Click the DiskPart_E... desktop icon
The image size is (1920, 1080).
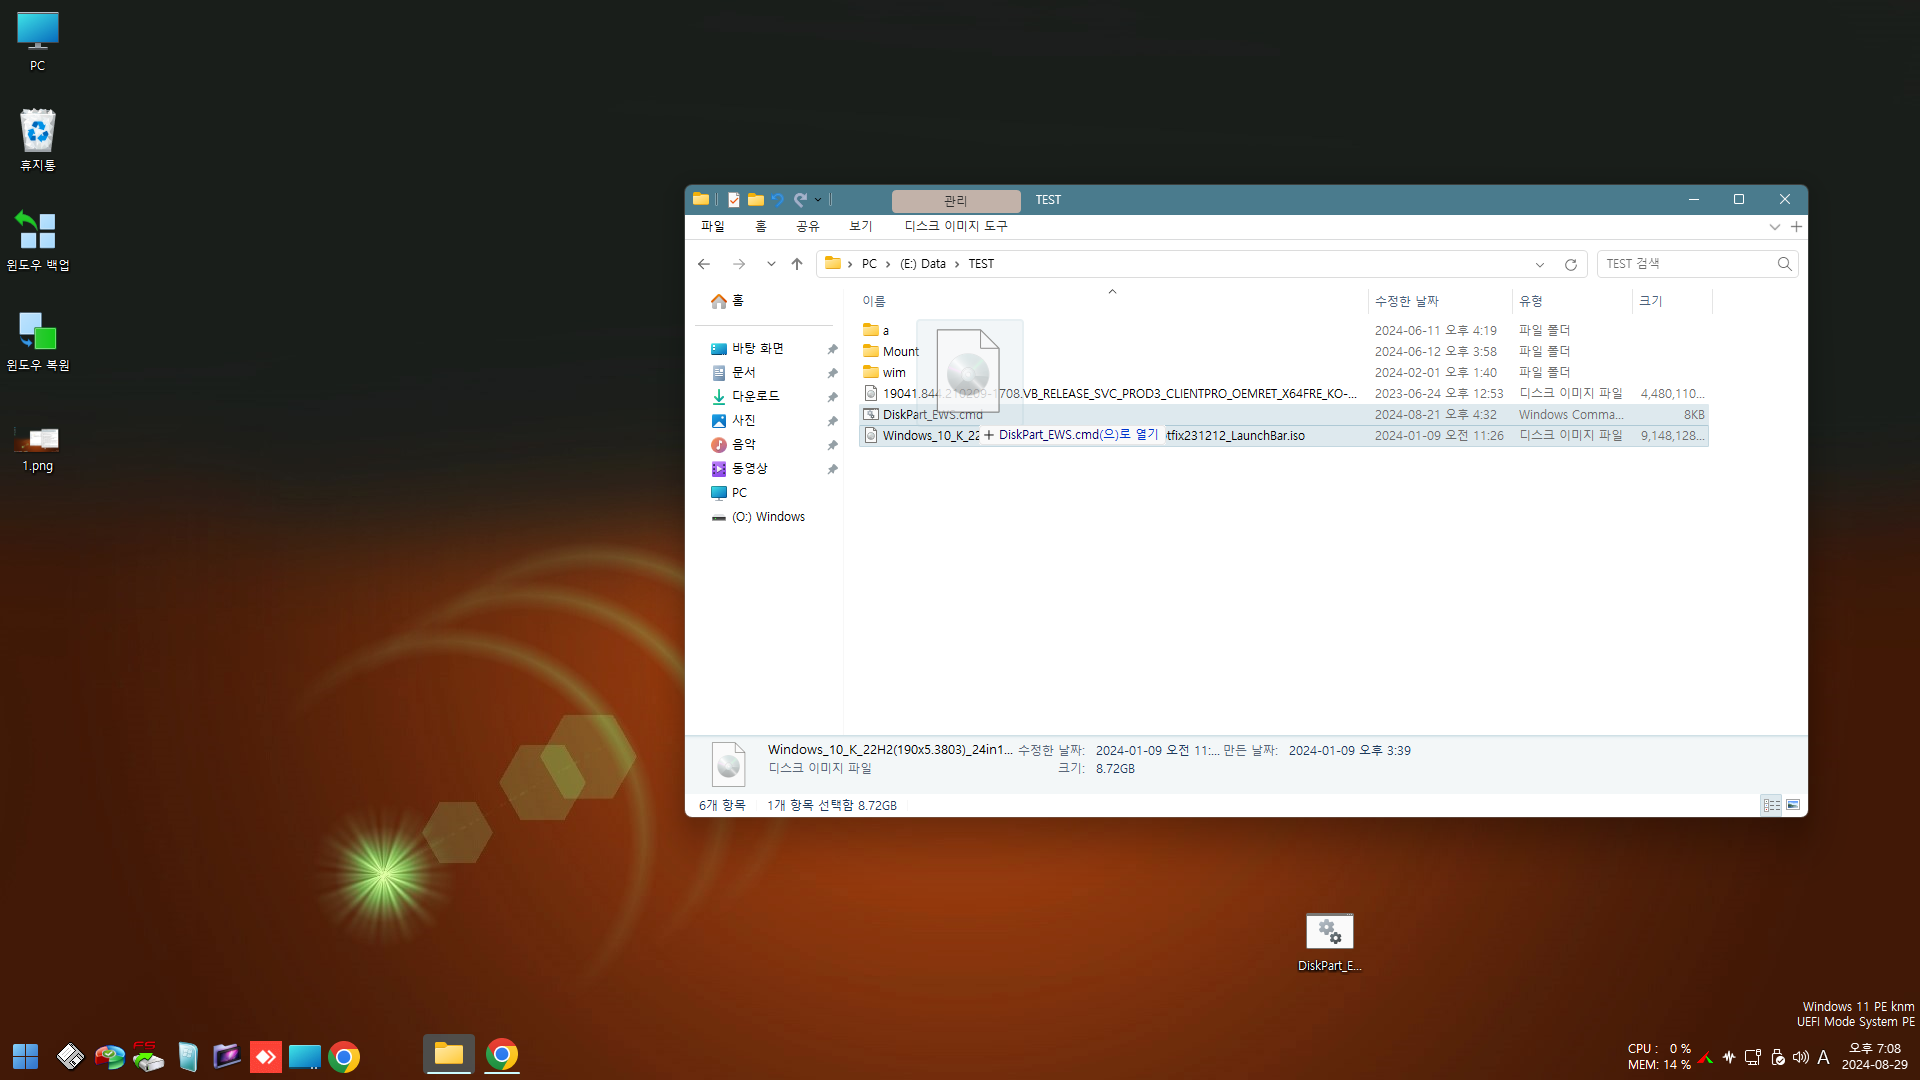pyautogui.click(x=1329, y=943)
